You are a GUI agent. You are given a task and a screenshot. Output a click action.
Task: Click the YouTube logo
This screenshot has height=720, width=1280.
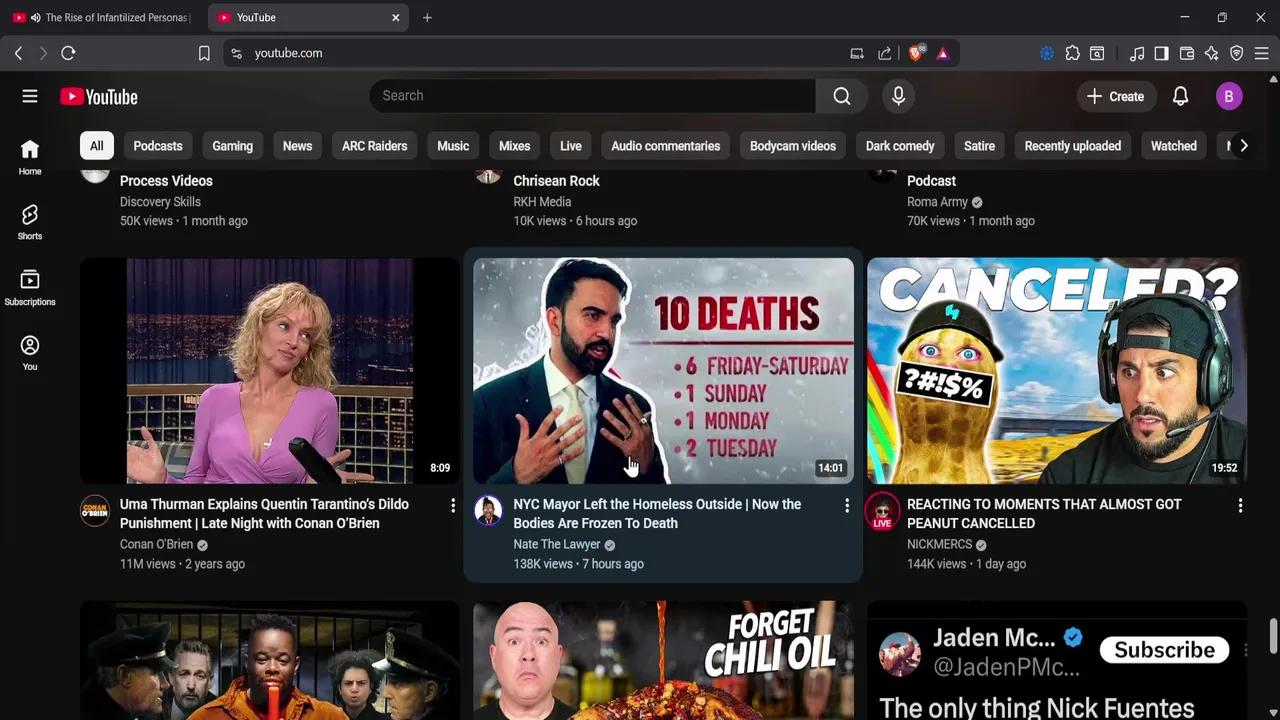point(98,97)
